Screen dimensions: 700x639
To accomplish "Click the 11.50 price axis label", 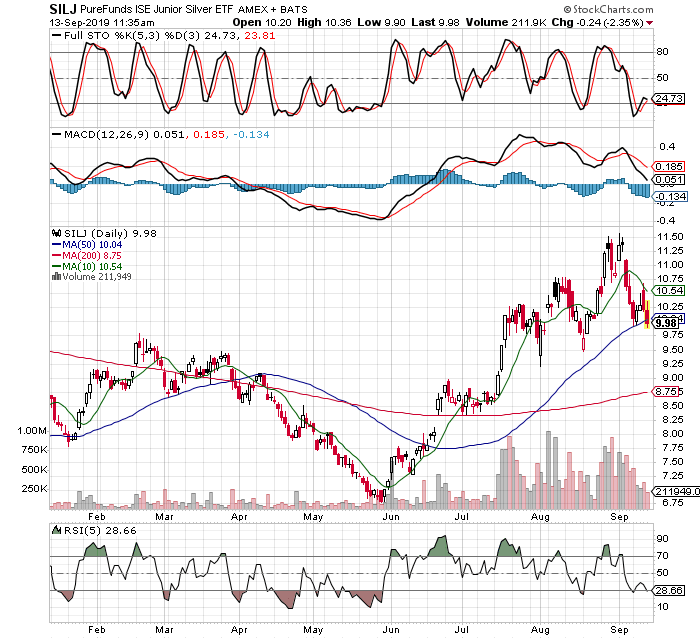I will point(671,237).
